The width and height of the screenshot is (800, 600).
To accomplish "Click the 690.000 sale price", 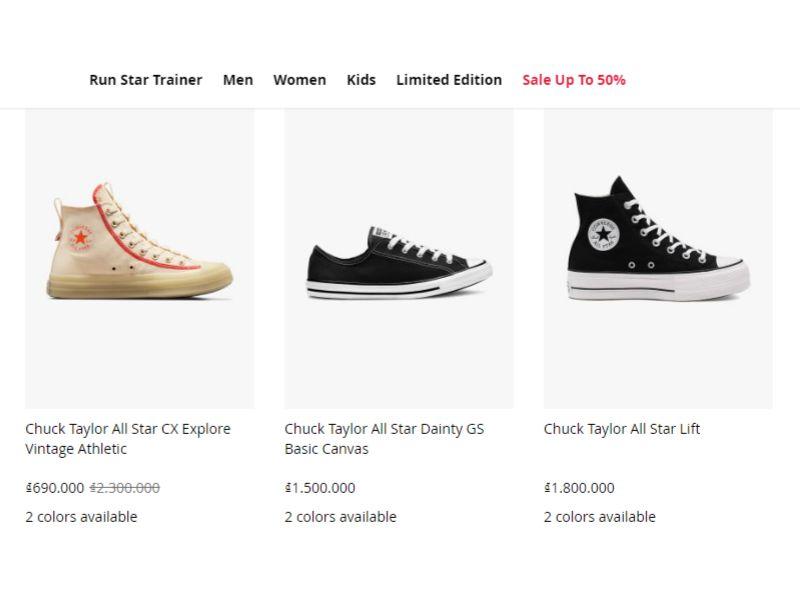I will tap(55, 488).
